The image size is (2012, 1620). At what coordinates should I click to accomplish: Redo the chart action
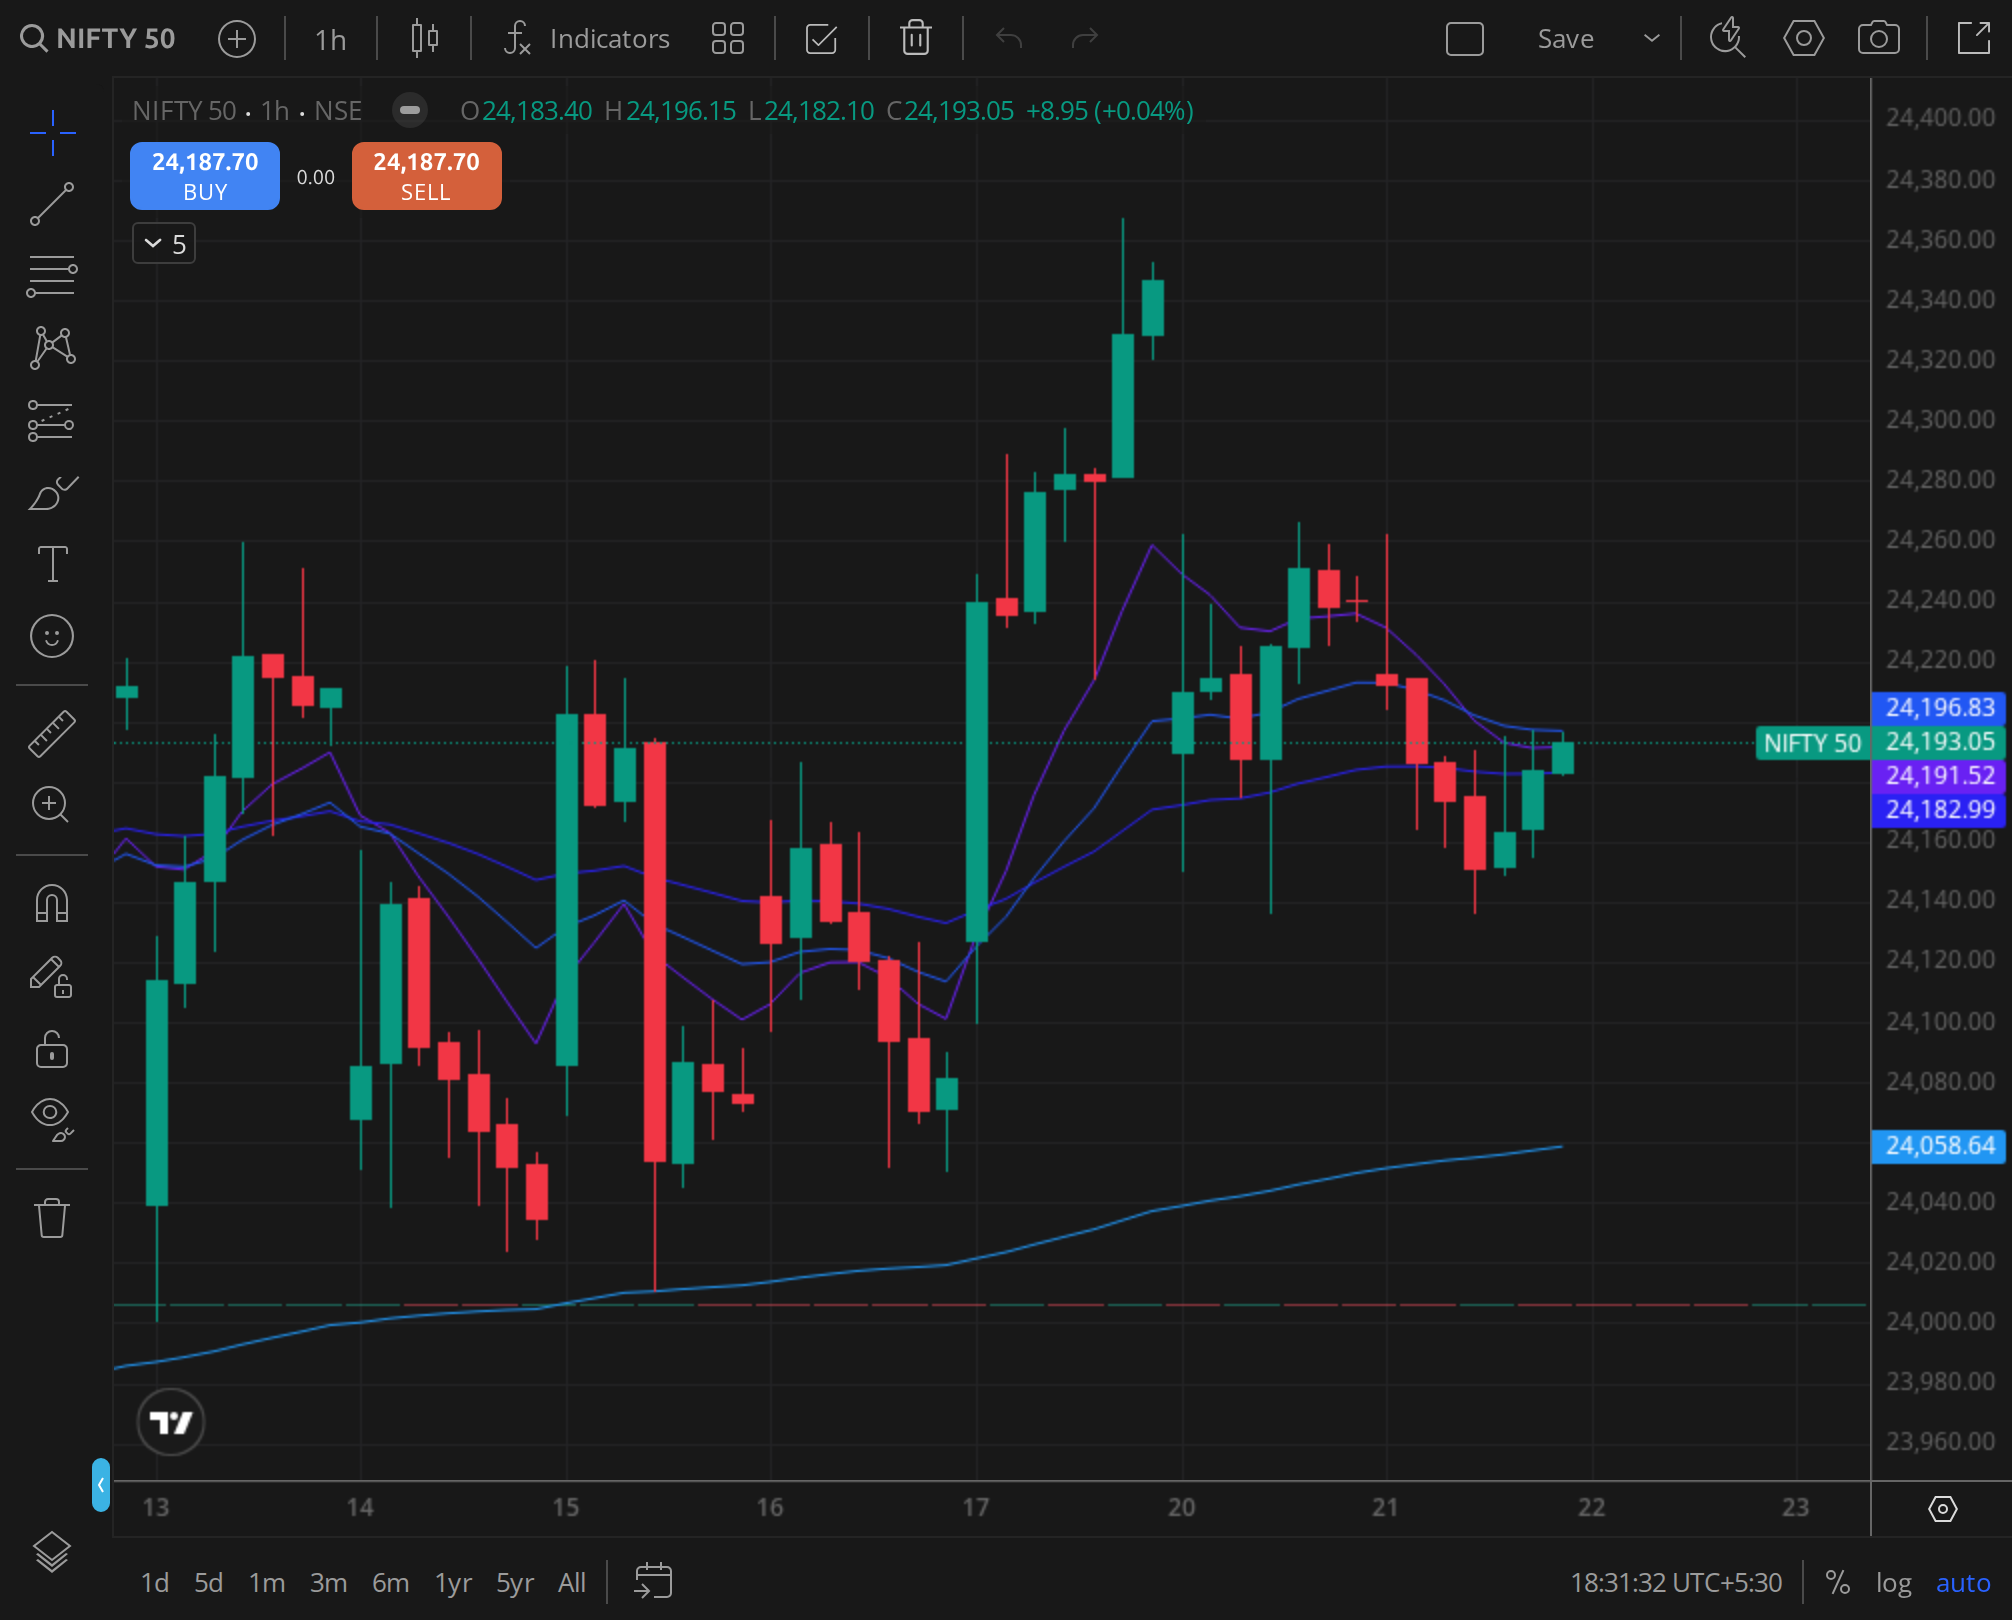(1084, 39)
